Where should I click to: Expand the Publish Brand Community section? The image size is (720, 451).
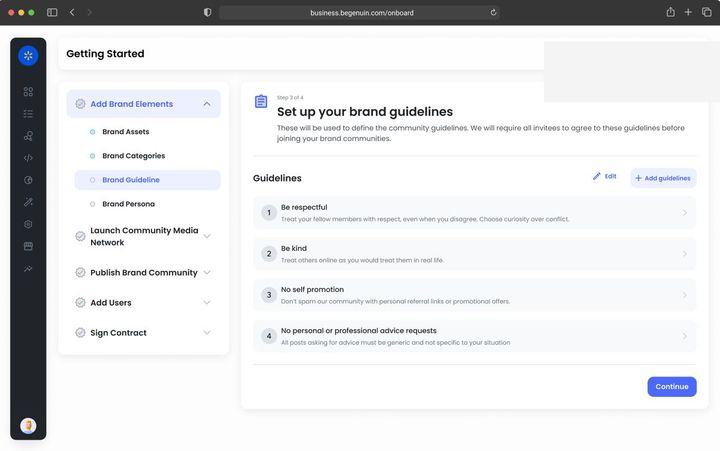[207, 272]
